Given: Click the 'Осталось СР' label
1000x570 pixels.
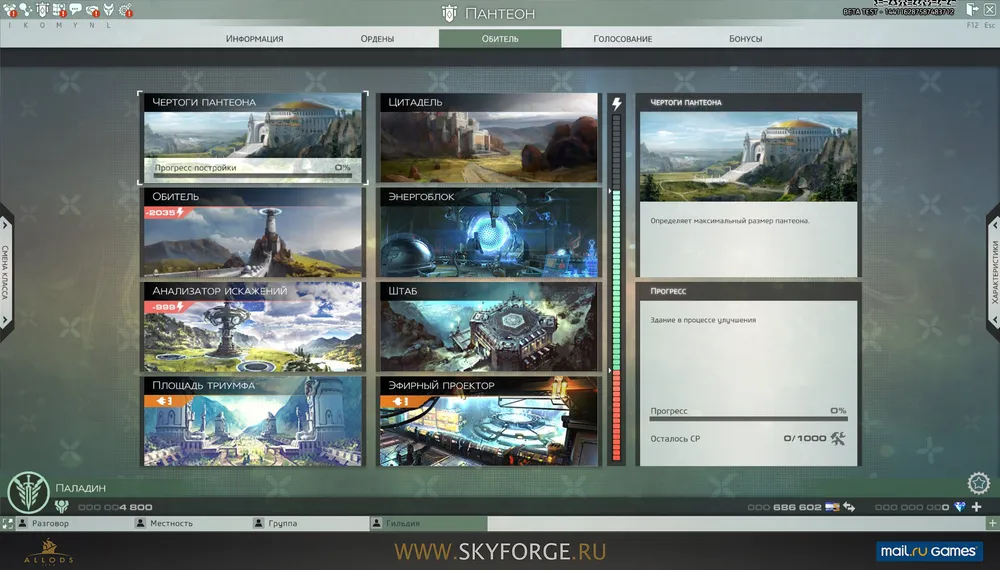Looking at the screenshot, I should tap(675, 439).
